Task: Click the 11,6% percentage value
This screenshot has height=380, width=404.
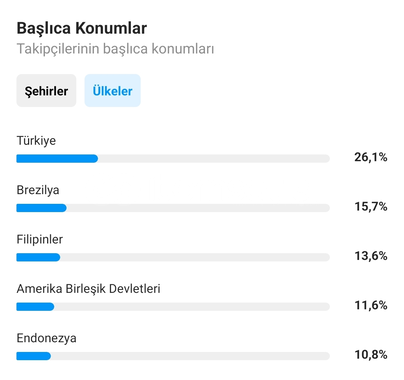Action: pos(371,305)
